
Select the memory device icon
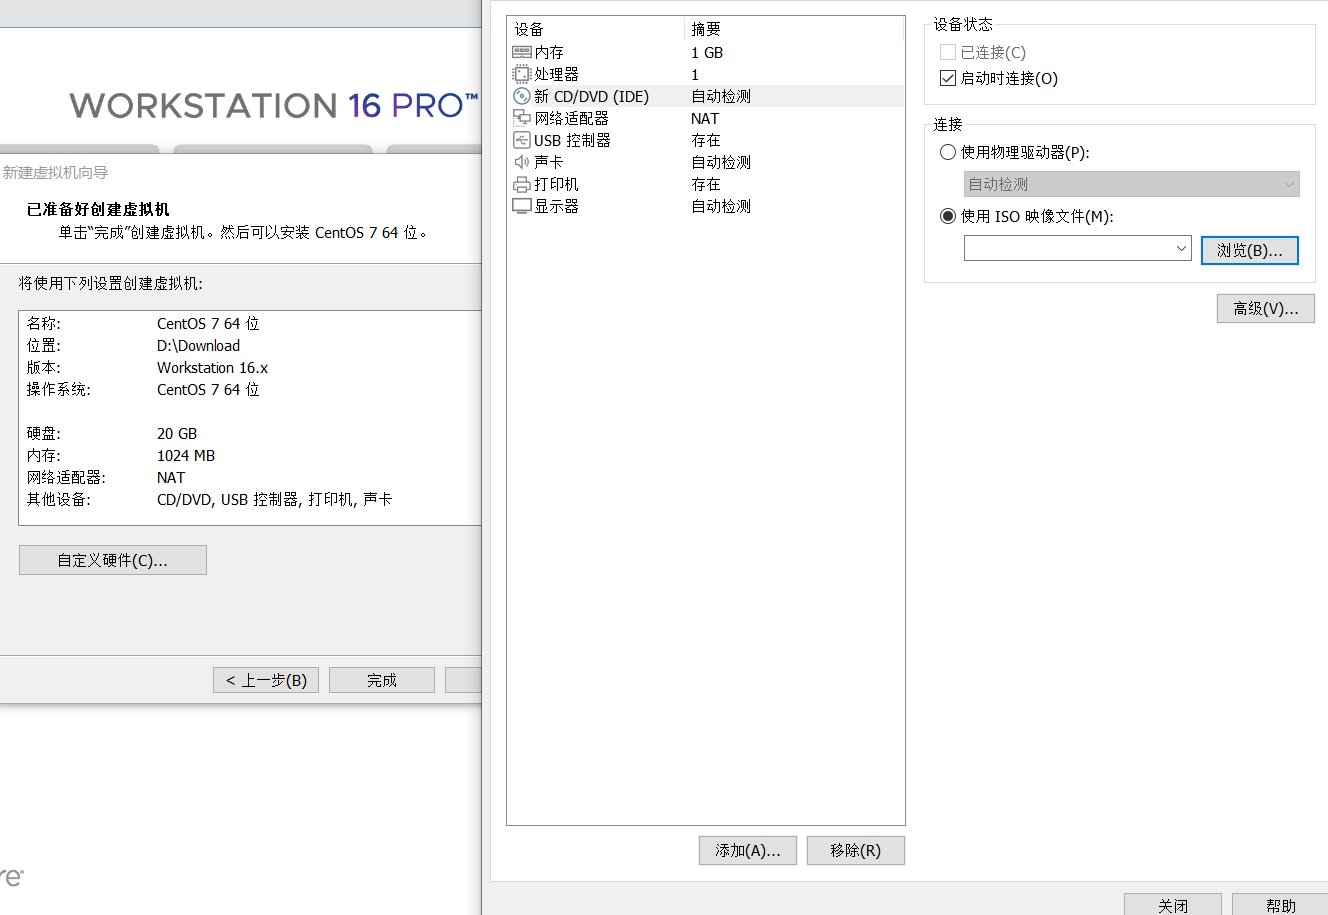pyautogui.click(x=521, y=52)
